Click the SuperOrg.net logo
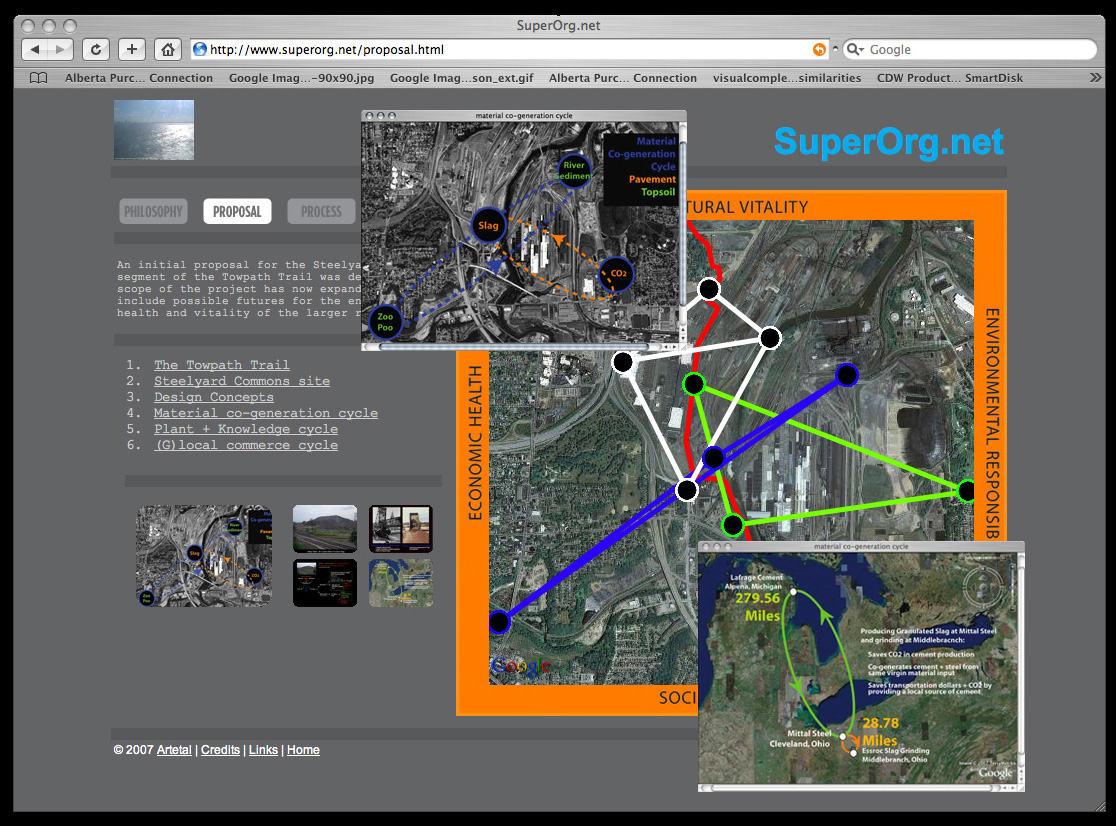Image resolution: width=1116 pixels, height=826 pixels. coord(889,142)
